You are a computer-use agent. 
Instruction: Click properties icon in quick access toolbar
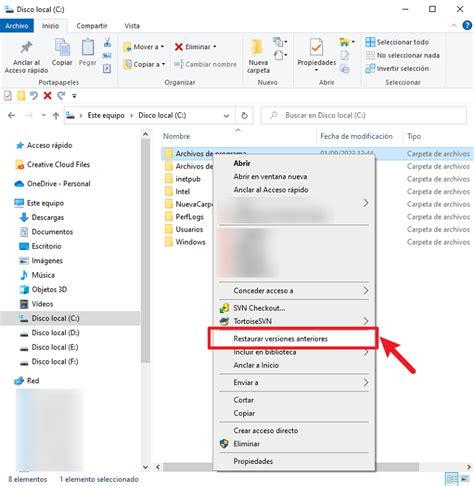(8, 96)
